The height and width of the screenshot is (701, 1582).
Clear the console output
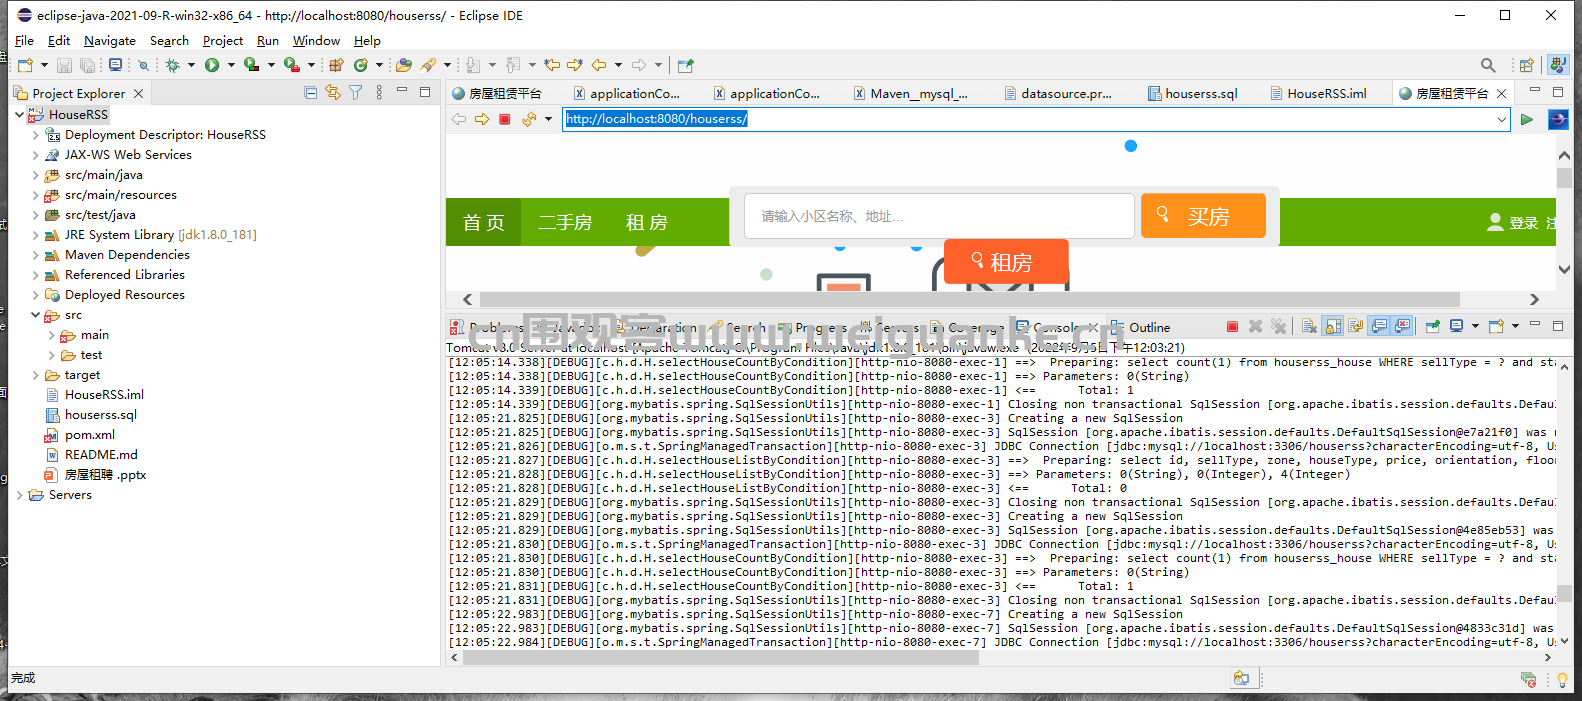click(1310, 327)
